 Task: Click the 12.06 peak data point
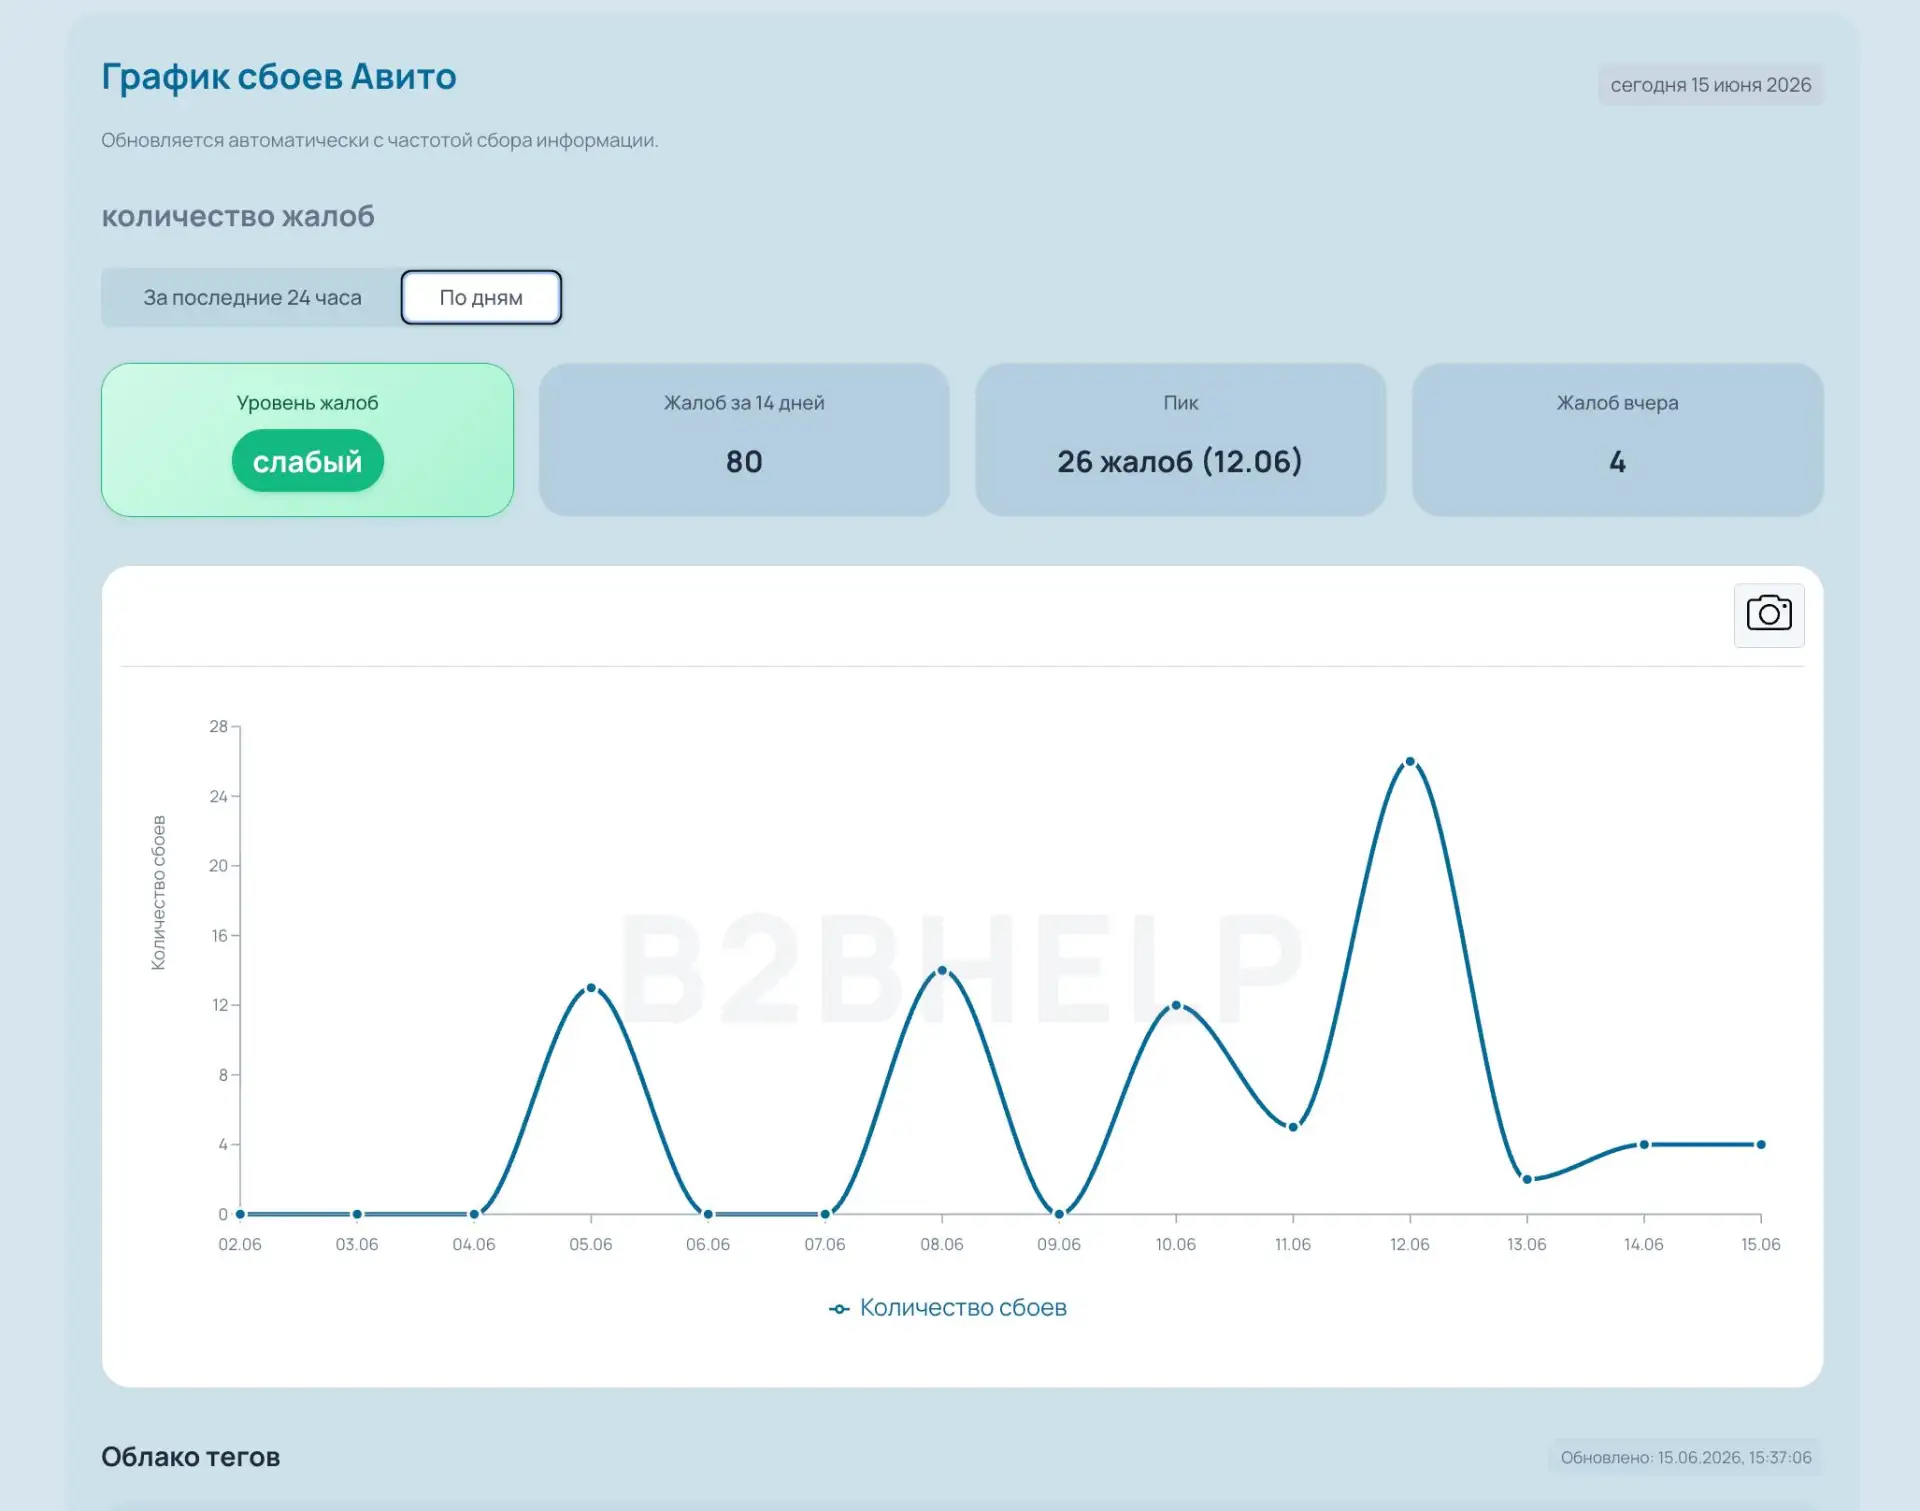1410,762
